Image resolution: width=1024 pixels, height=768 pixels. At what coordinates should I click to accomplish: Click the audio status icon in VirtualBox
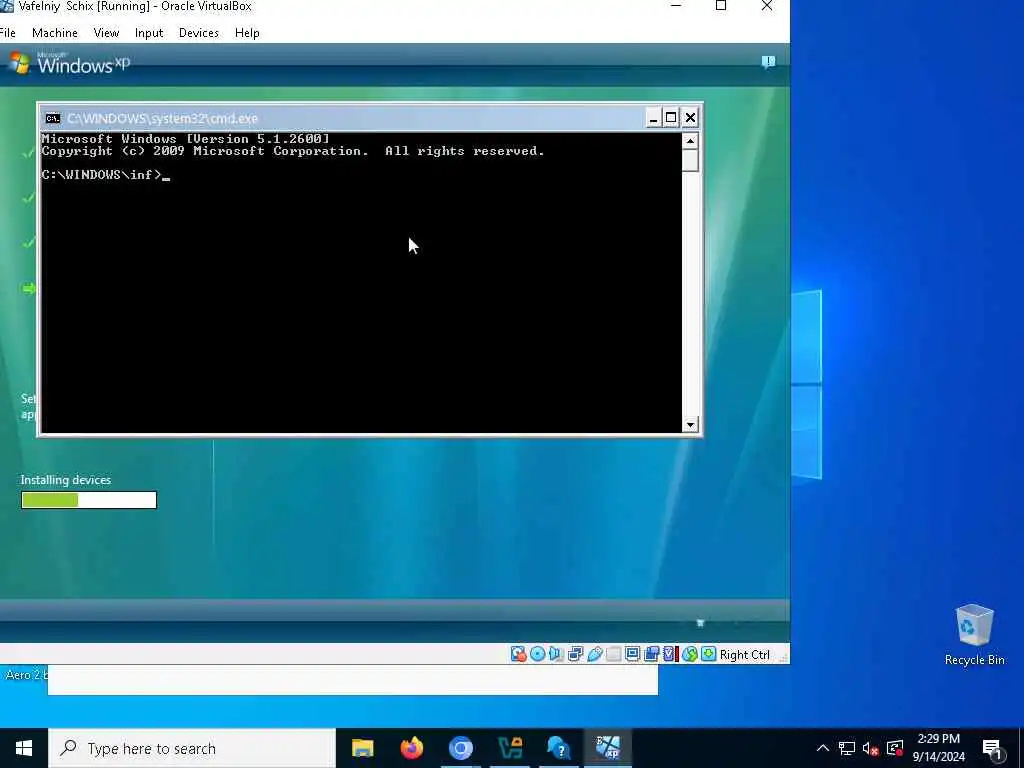click(556, 654)
